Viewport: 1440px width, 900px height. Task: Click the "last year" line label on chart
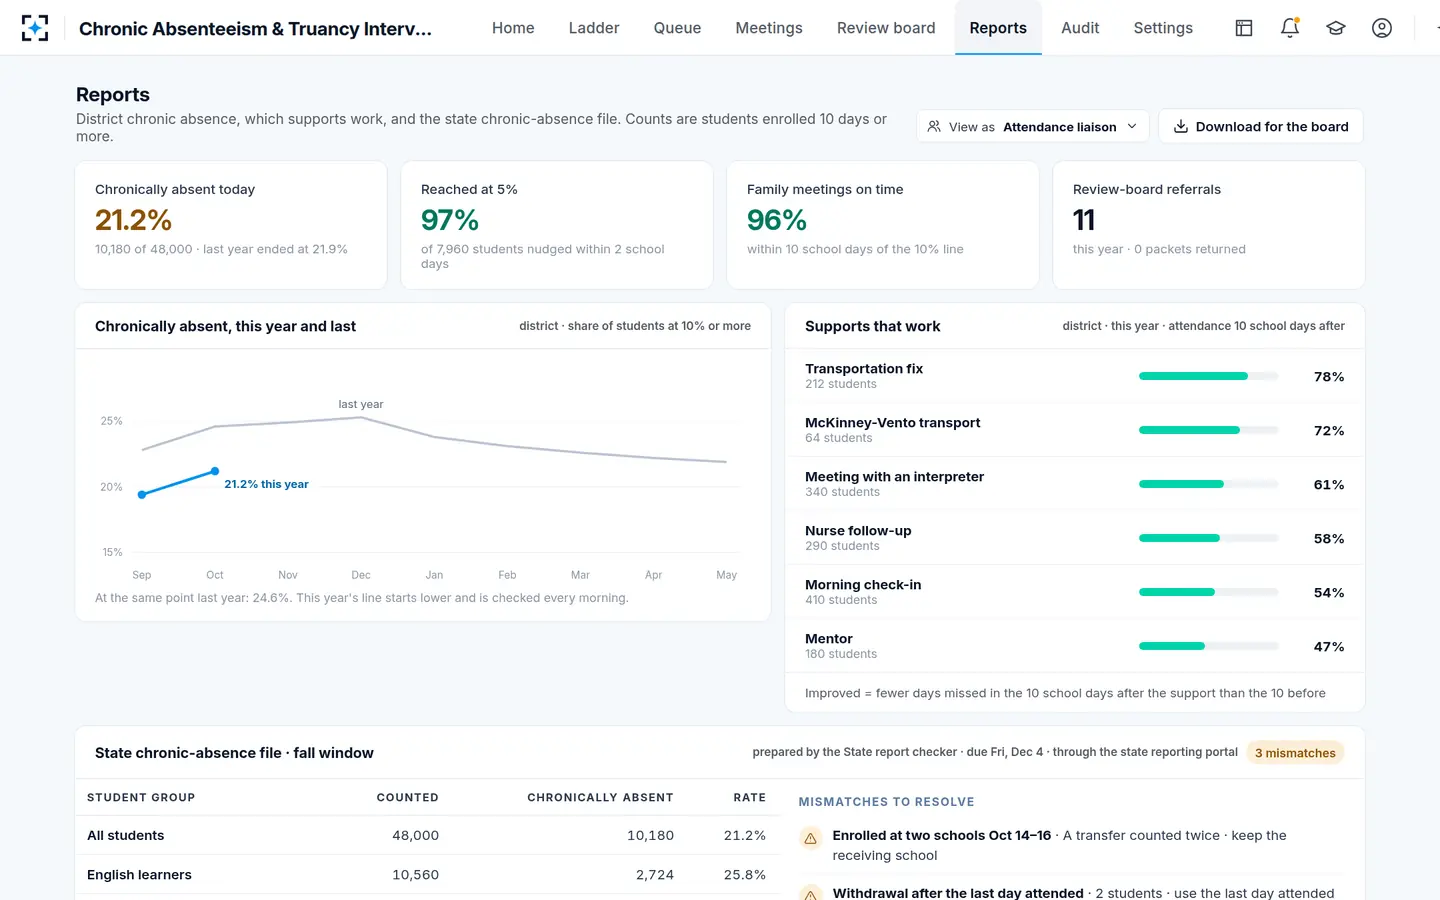pyautogui.click(x=361, y=404)
